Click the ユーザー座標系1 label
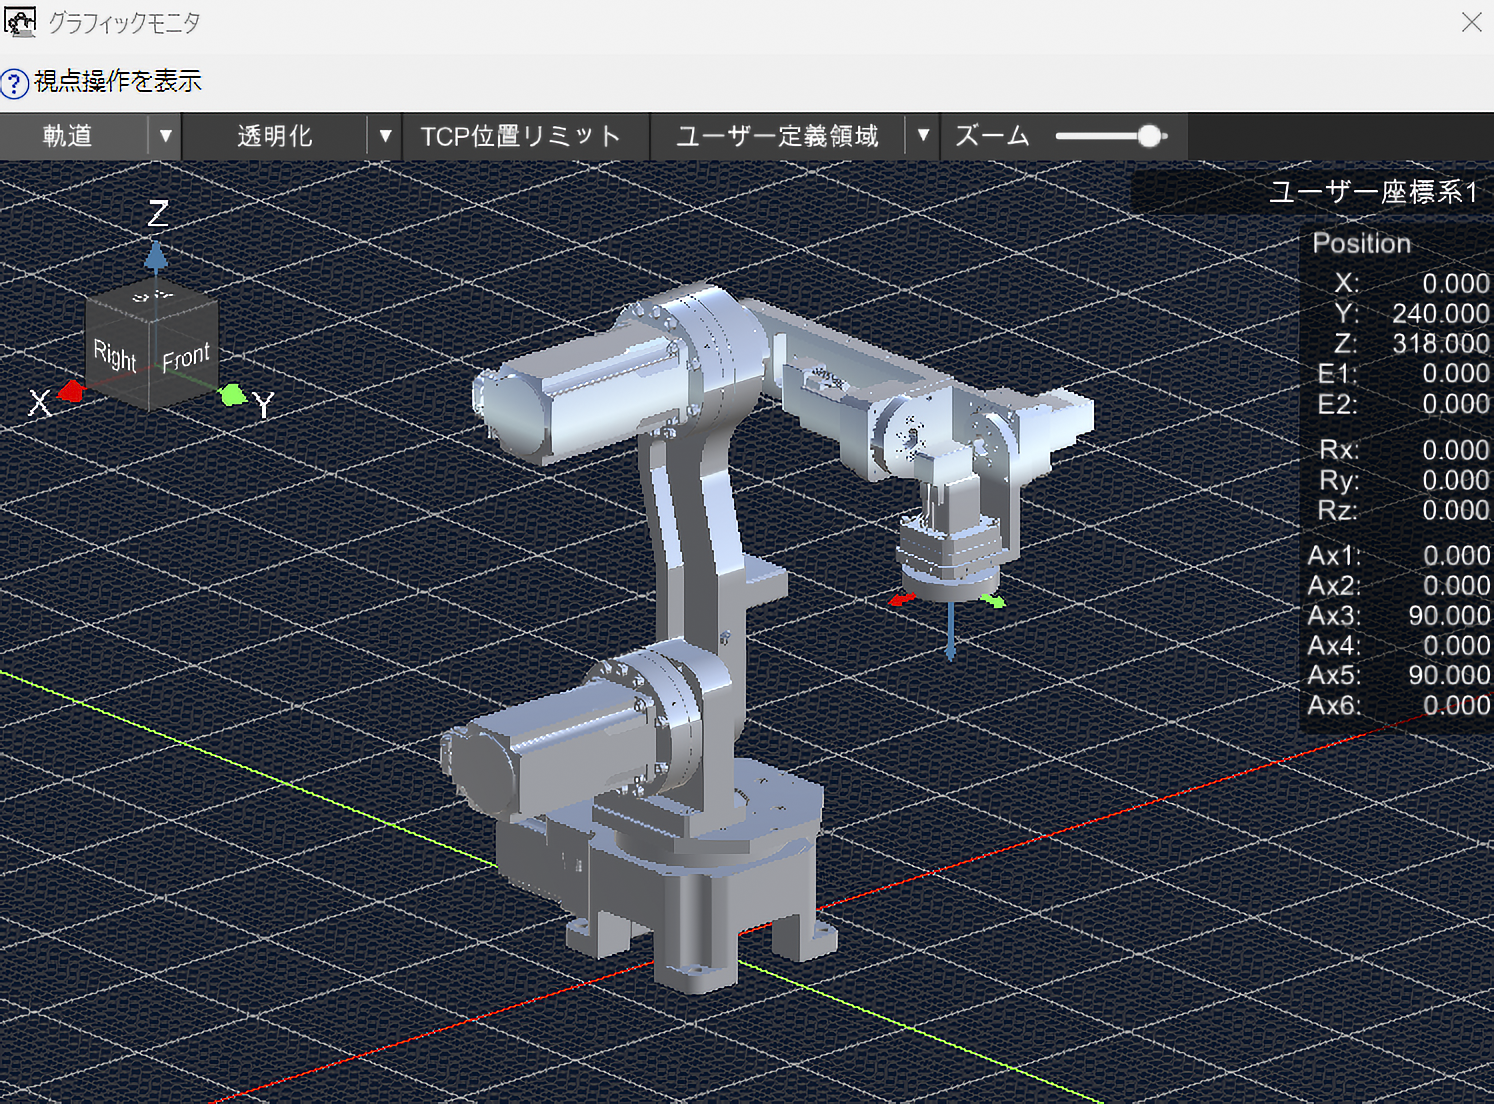The image size is (1494, 1104). point(1373,192)
